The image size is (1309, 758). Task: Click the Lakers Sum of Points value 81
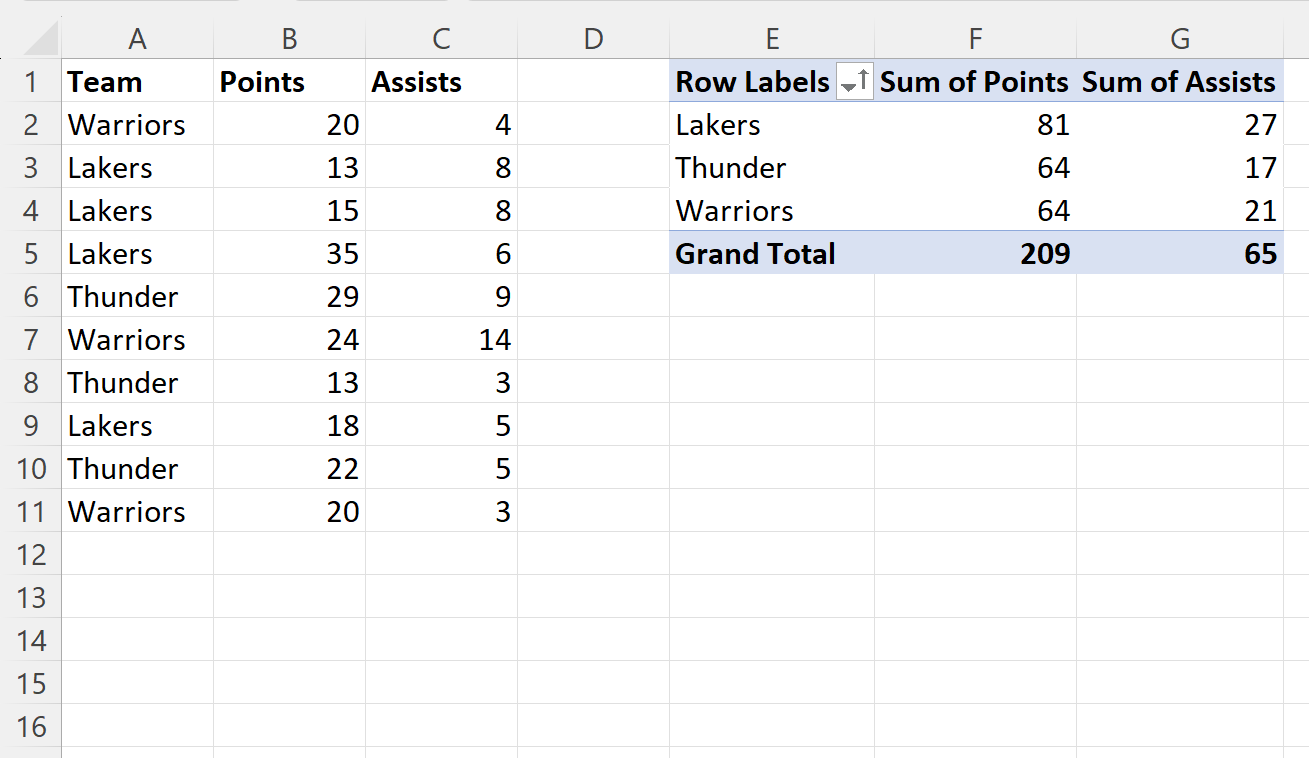976,125
